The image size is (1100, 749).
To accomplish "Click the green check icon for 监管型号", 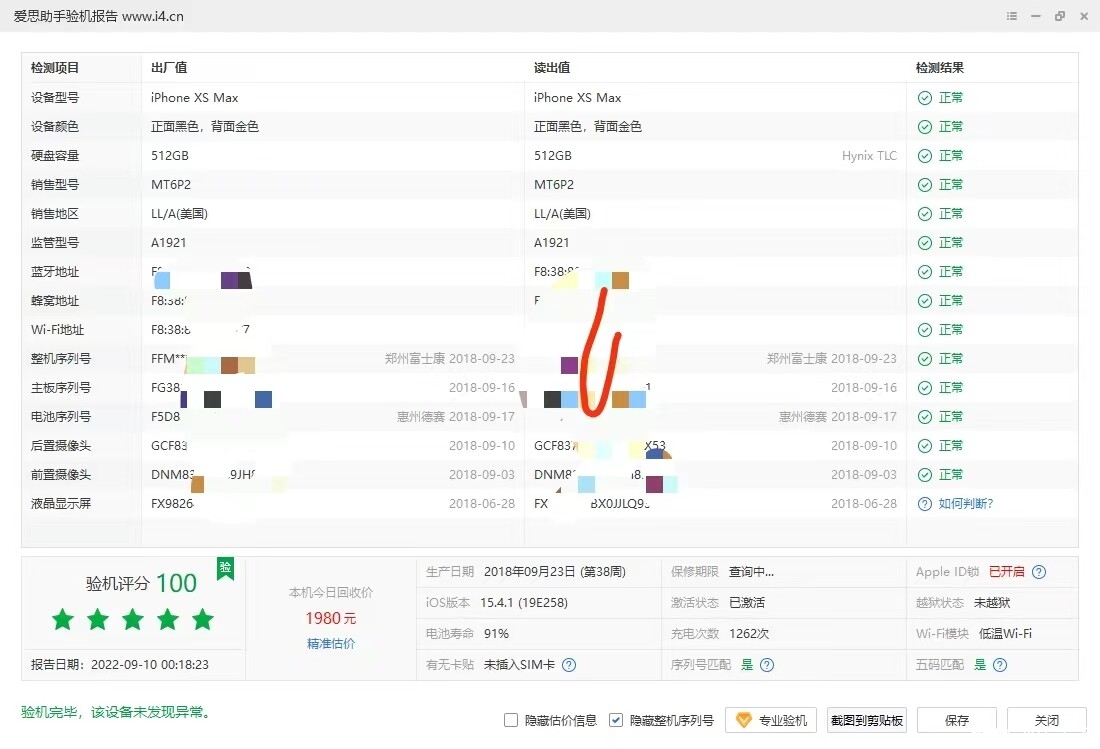I will [925, 243].
